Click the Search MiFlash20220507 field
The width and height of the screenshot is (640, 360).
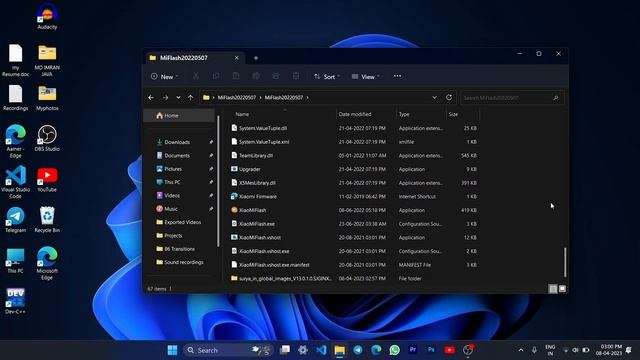[512, 98]
